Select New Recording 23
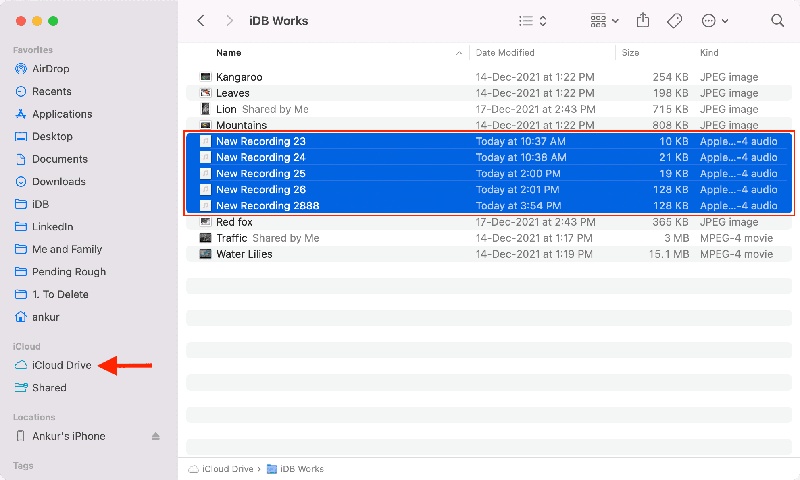Image resolution: width=800 pixels, height=480 pixels. pos(489,141)
